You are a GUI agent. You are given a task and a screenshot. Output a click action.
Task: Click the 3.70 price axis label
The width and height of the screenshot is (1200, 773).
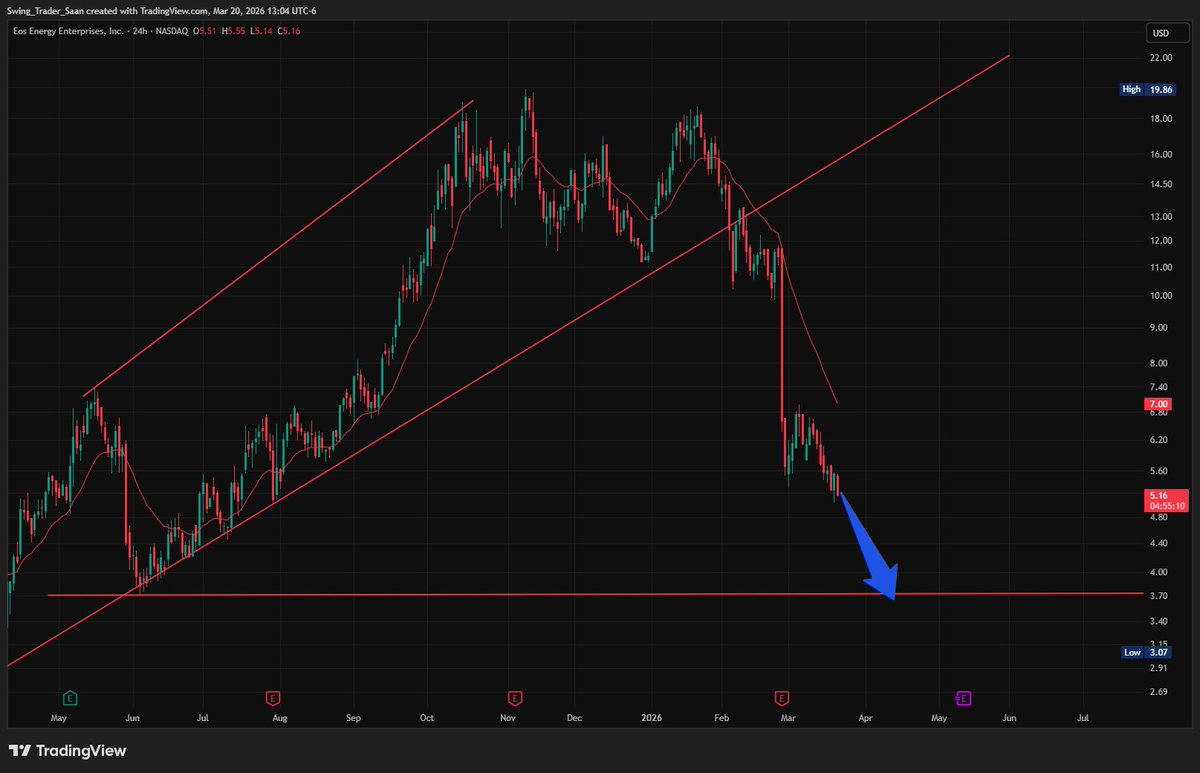click(x=1161, y=596)
